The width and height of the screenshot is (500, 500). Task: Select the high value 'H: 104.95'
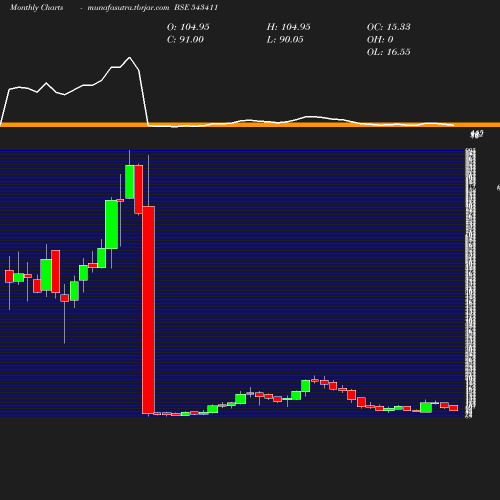pos(289,27)
